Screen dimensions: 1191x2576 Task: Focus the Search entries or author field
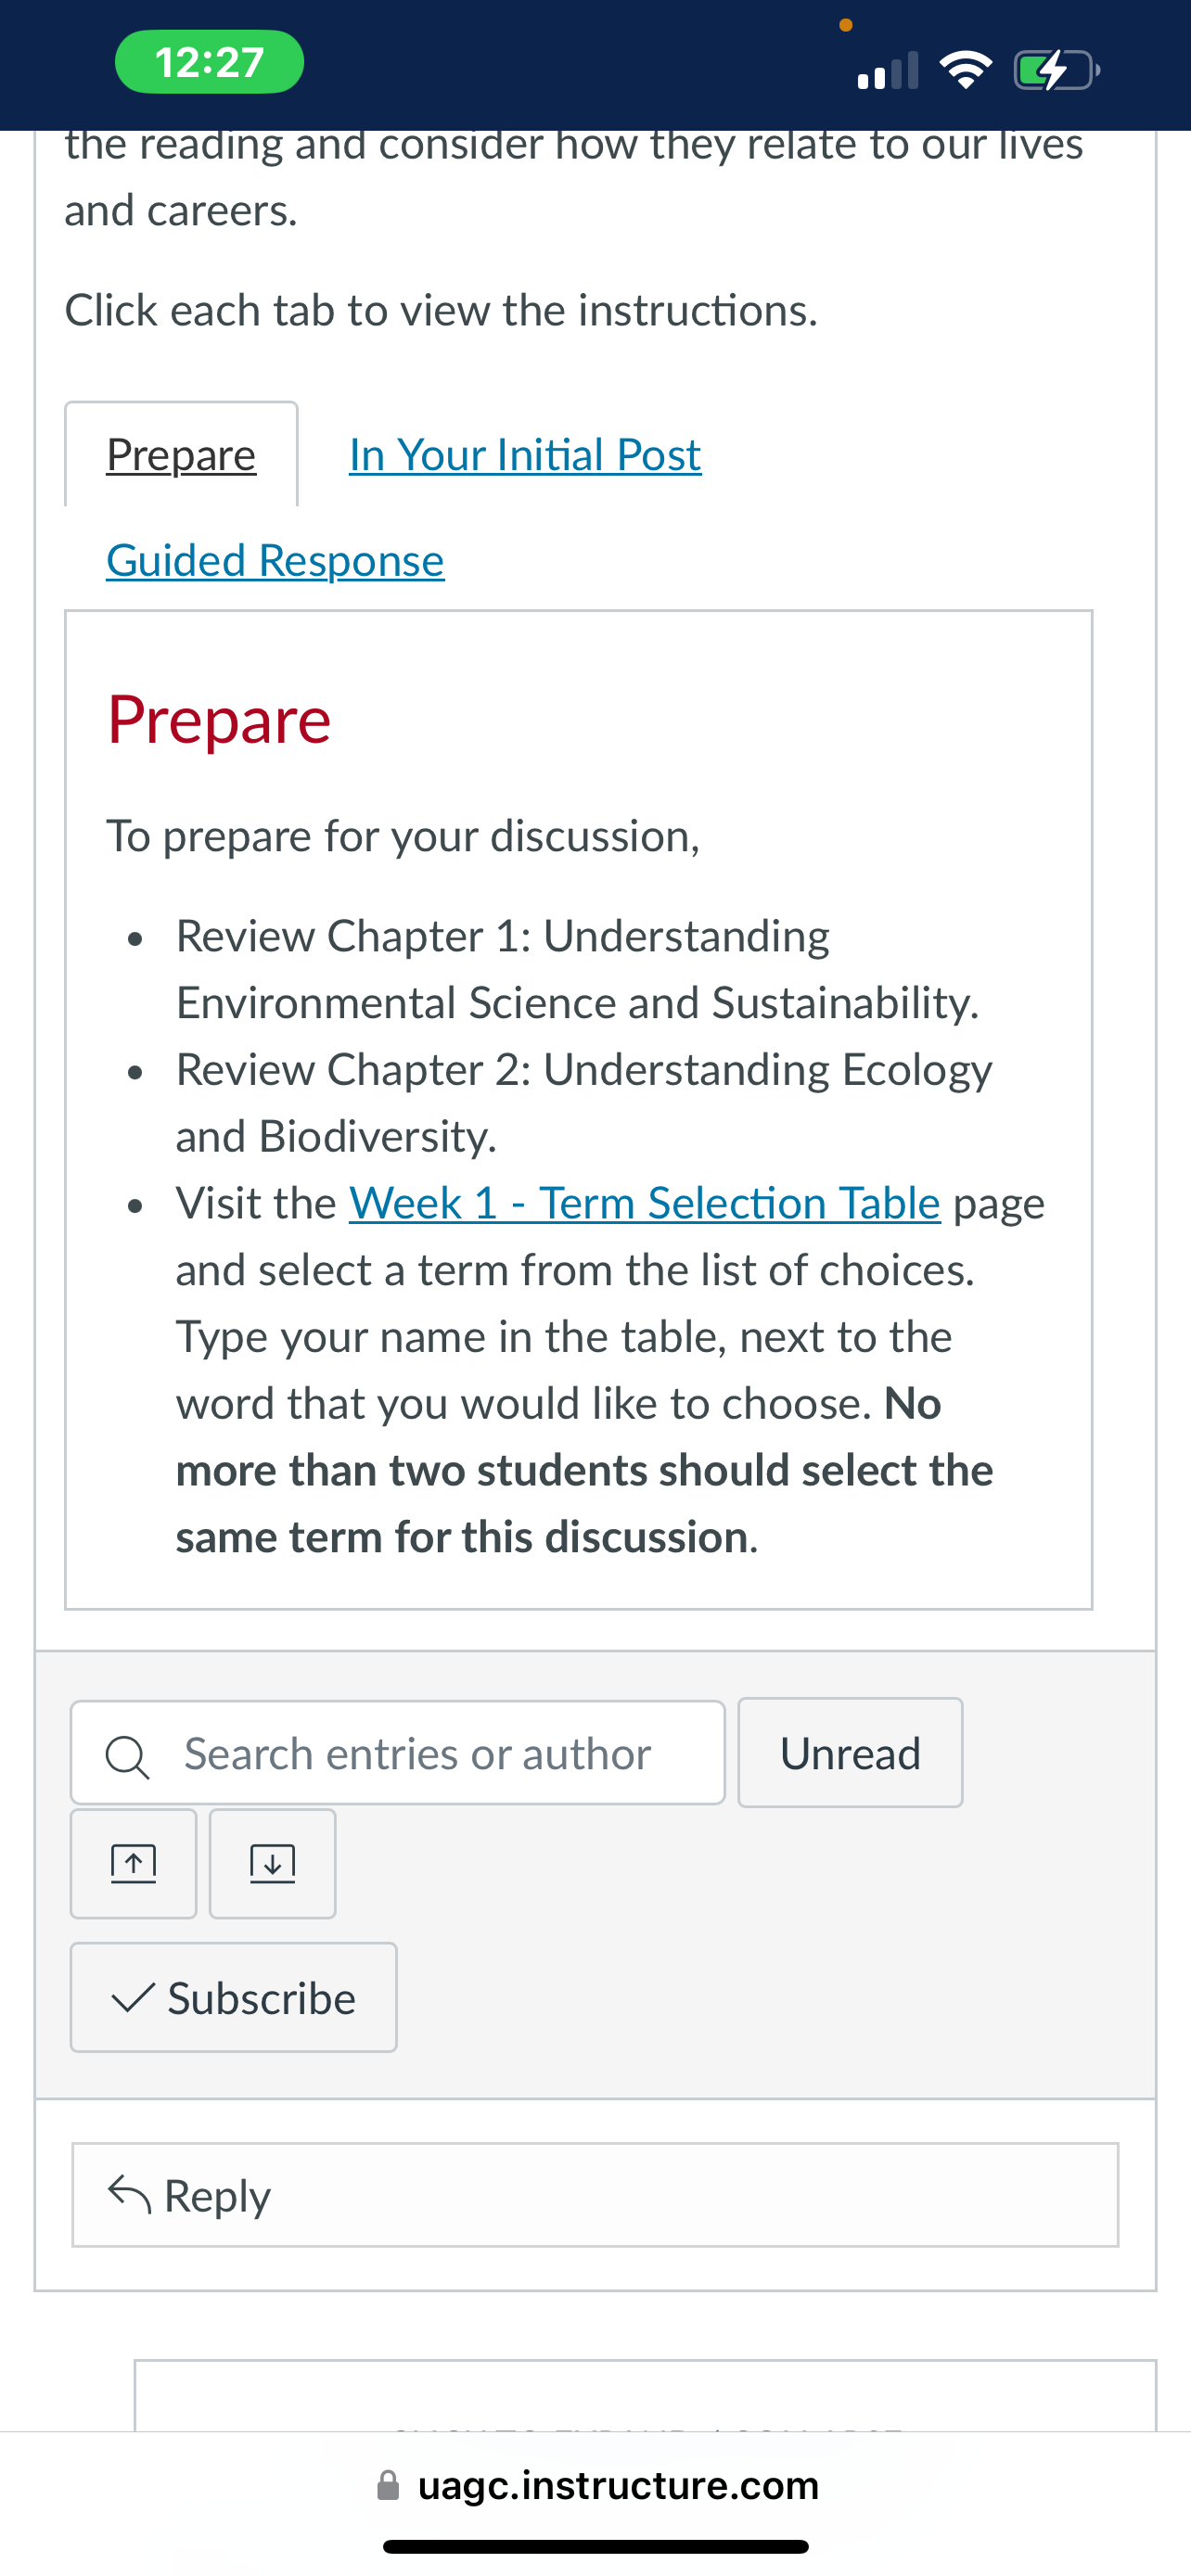click(x=398, y=1753)
